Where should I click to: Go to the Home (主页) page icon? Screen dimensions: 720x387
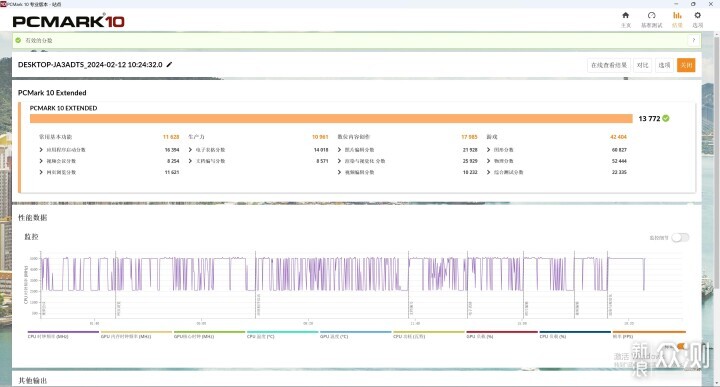[625, 15]
